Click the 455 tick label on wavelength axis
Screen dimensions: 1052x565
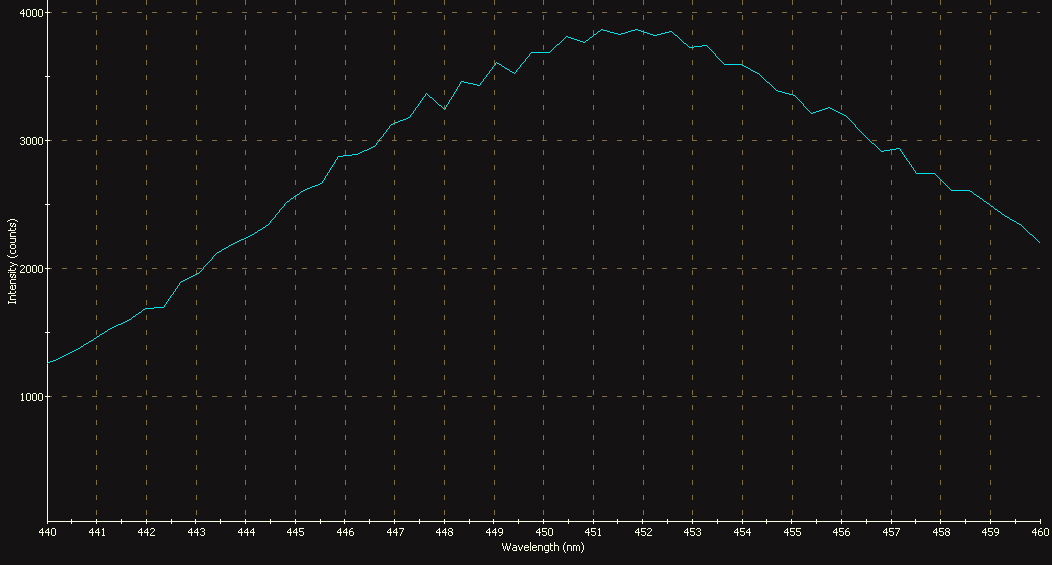point(791,533)
